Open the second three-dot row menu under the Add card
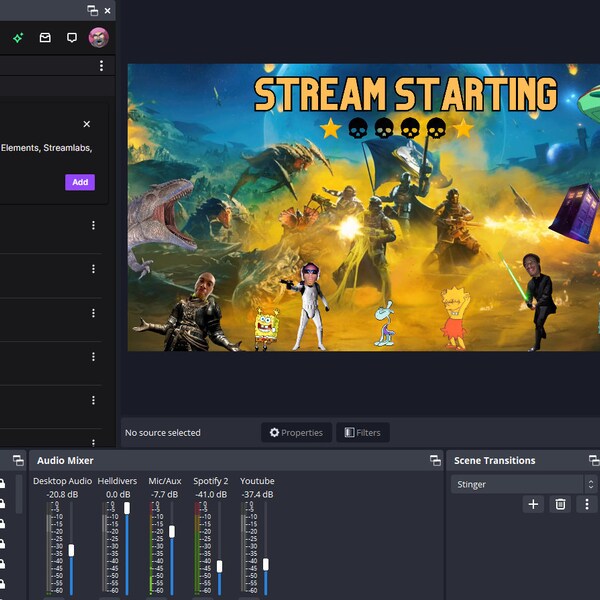This screenshot has width=600, height=600. pos(93,269)
